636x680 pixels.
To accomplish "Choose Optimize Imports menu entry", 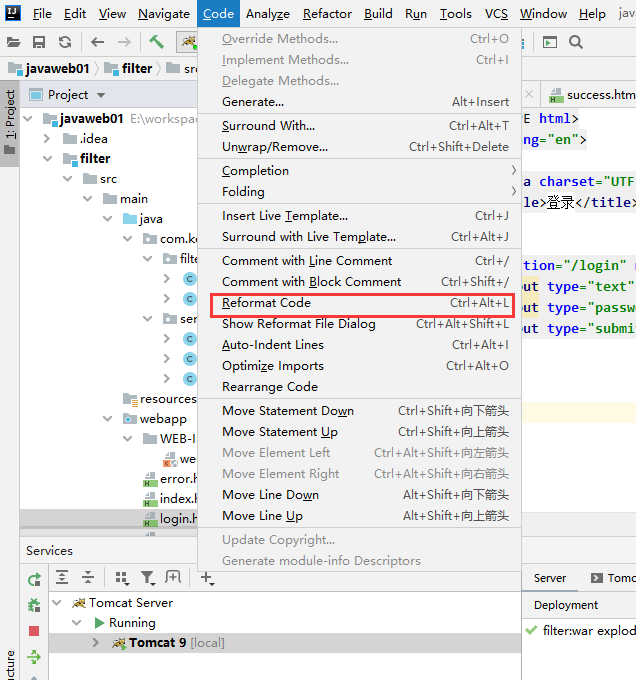I will tap(360, 366).
